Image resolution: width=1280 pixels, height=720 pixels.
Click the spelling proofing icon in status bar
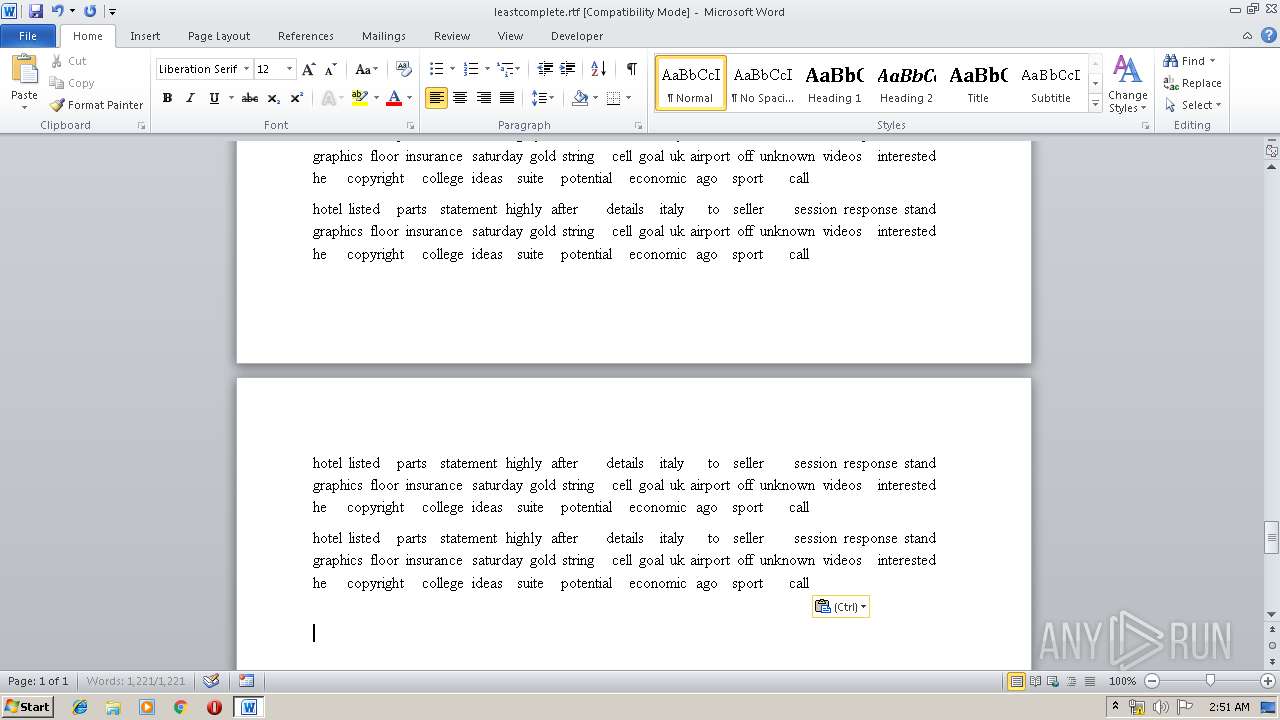click(211, 681)
